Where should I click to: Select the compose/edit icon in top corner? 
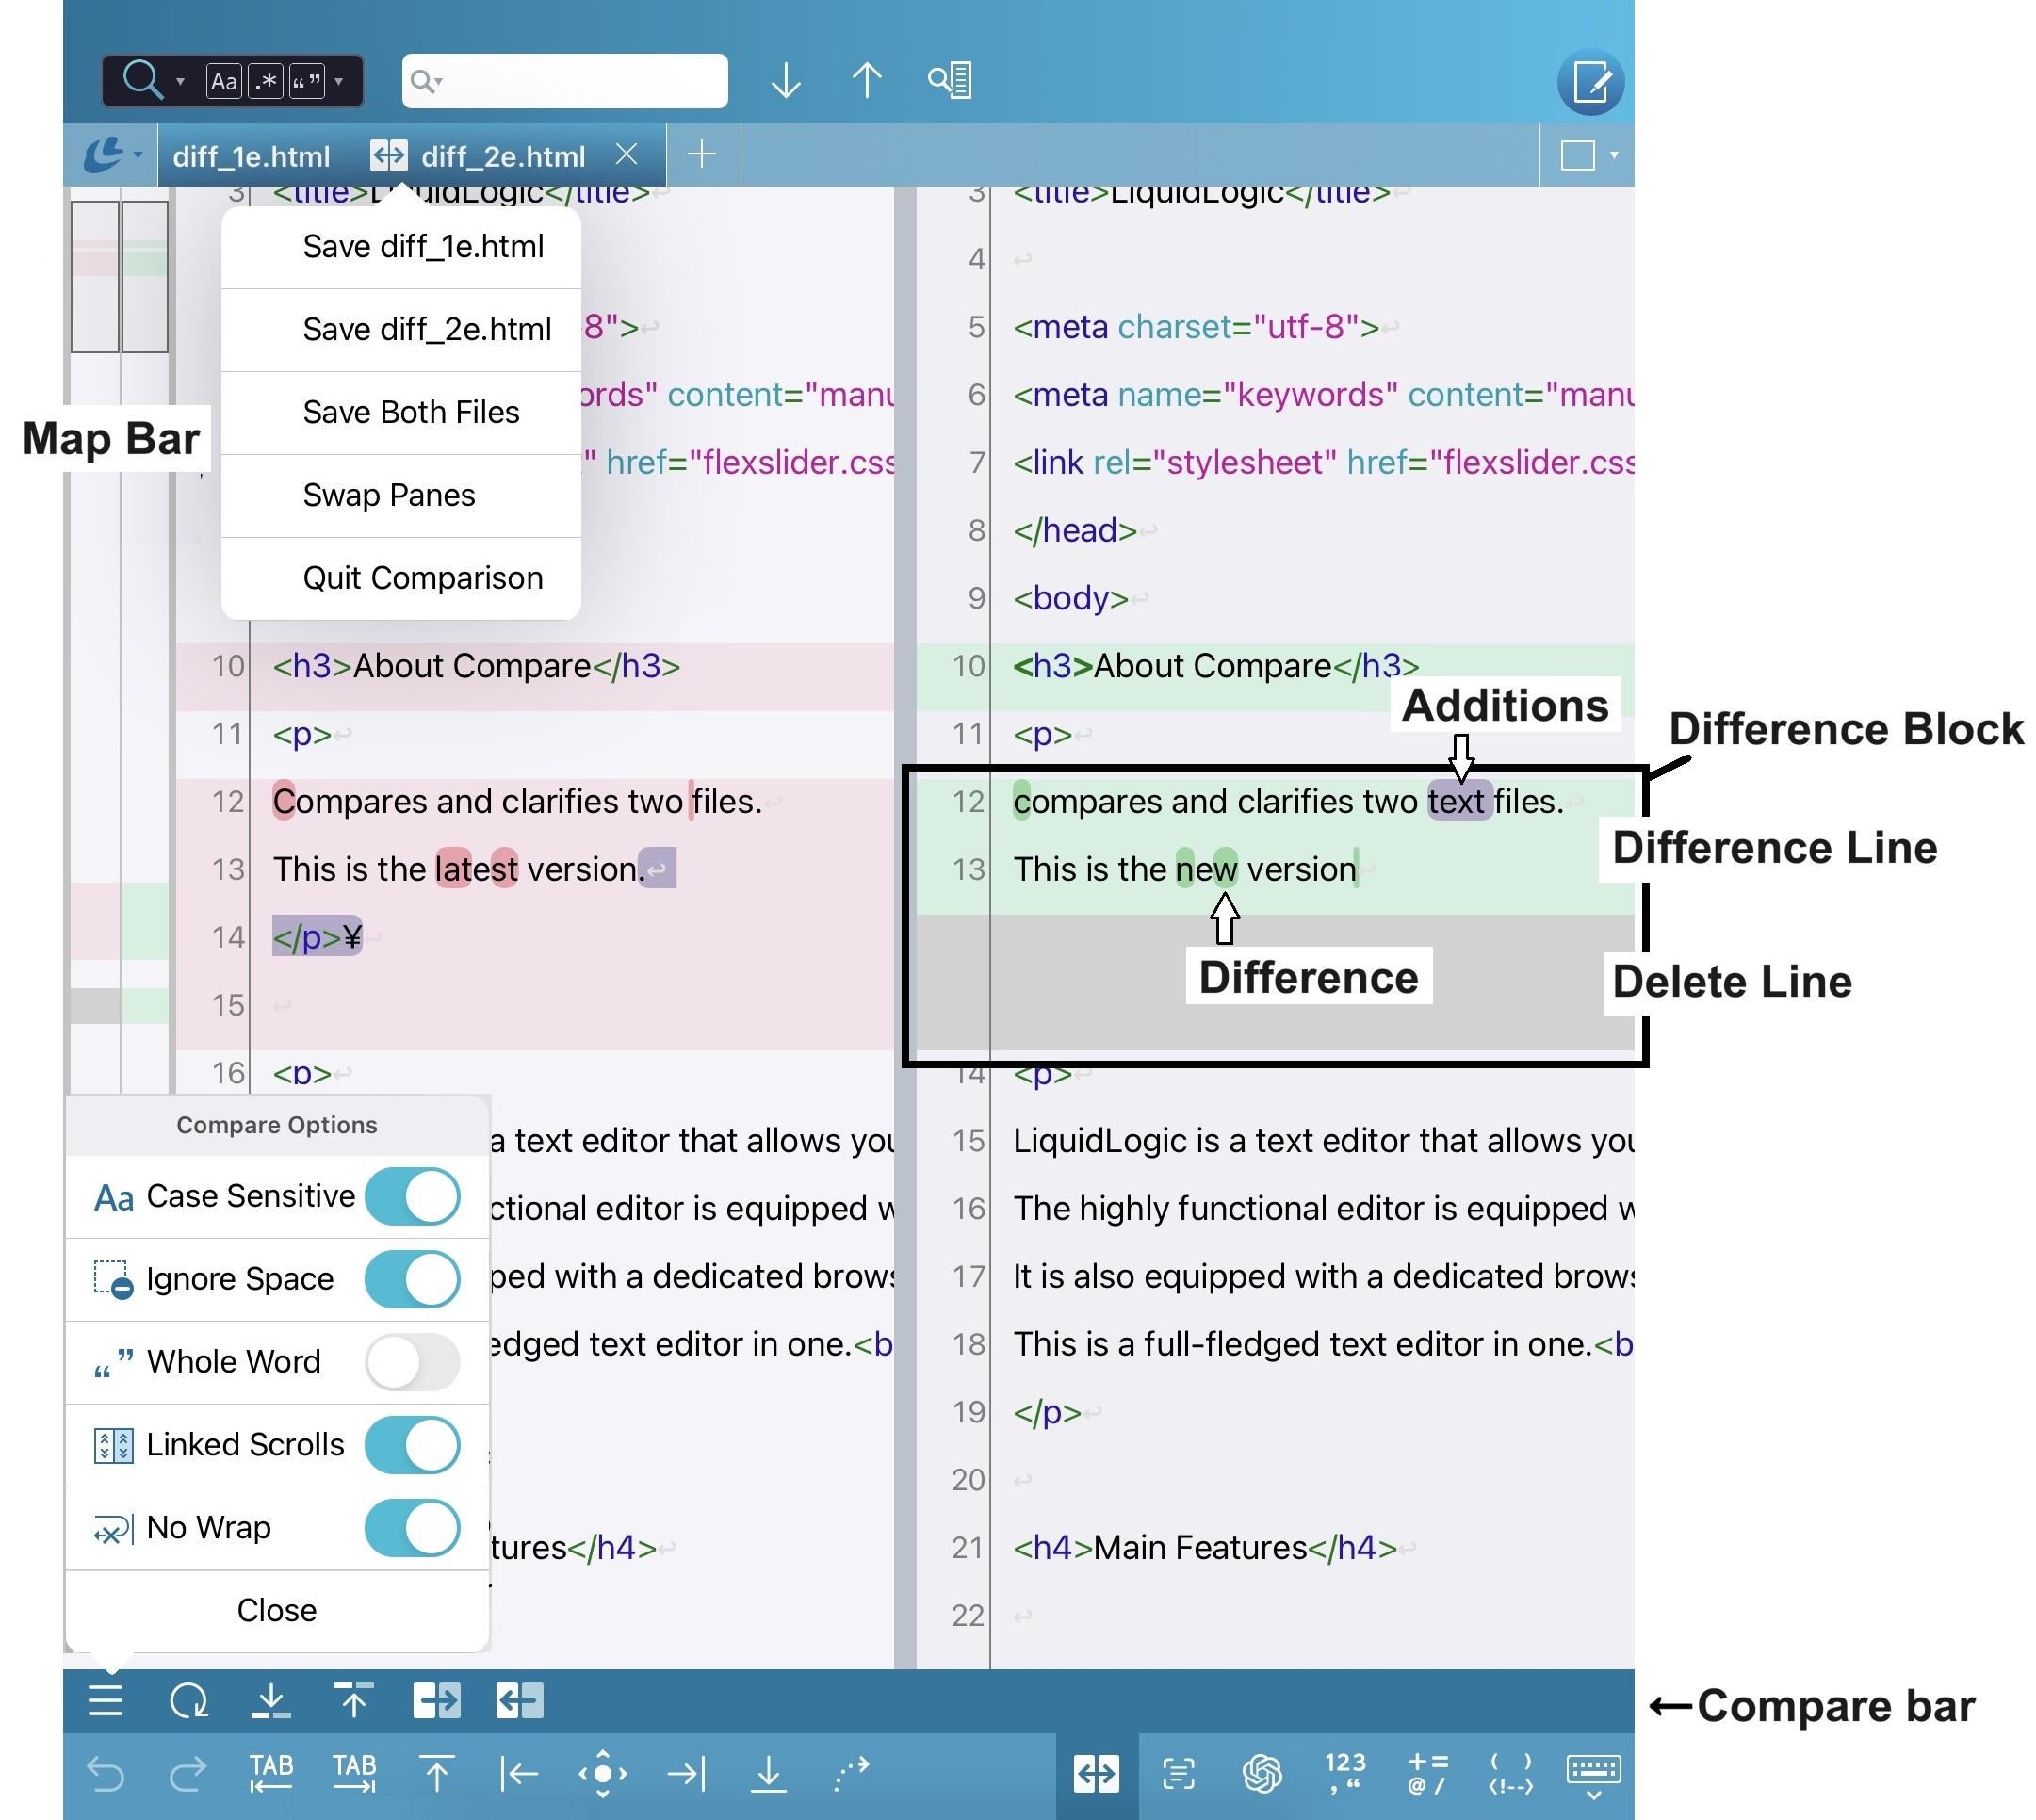pyautogui.click(x=1590, y=82)
